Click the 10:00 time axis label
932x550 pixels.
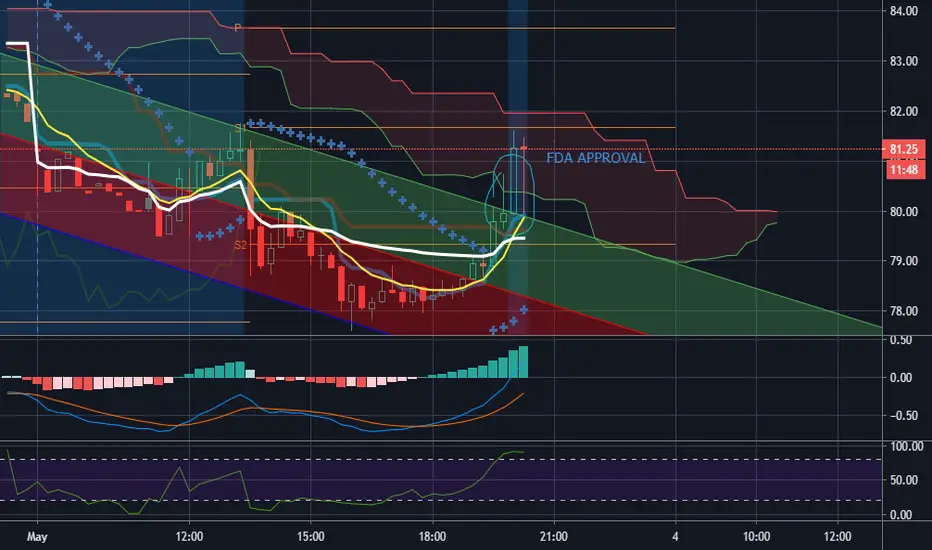756,537
